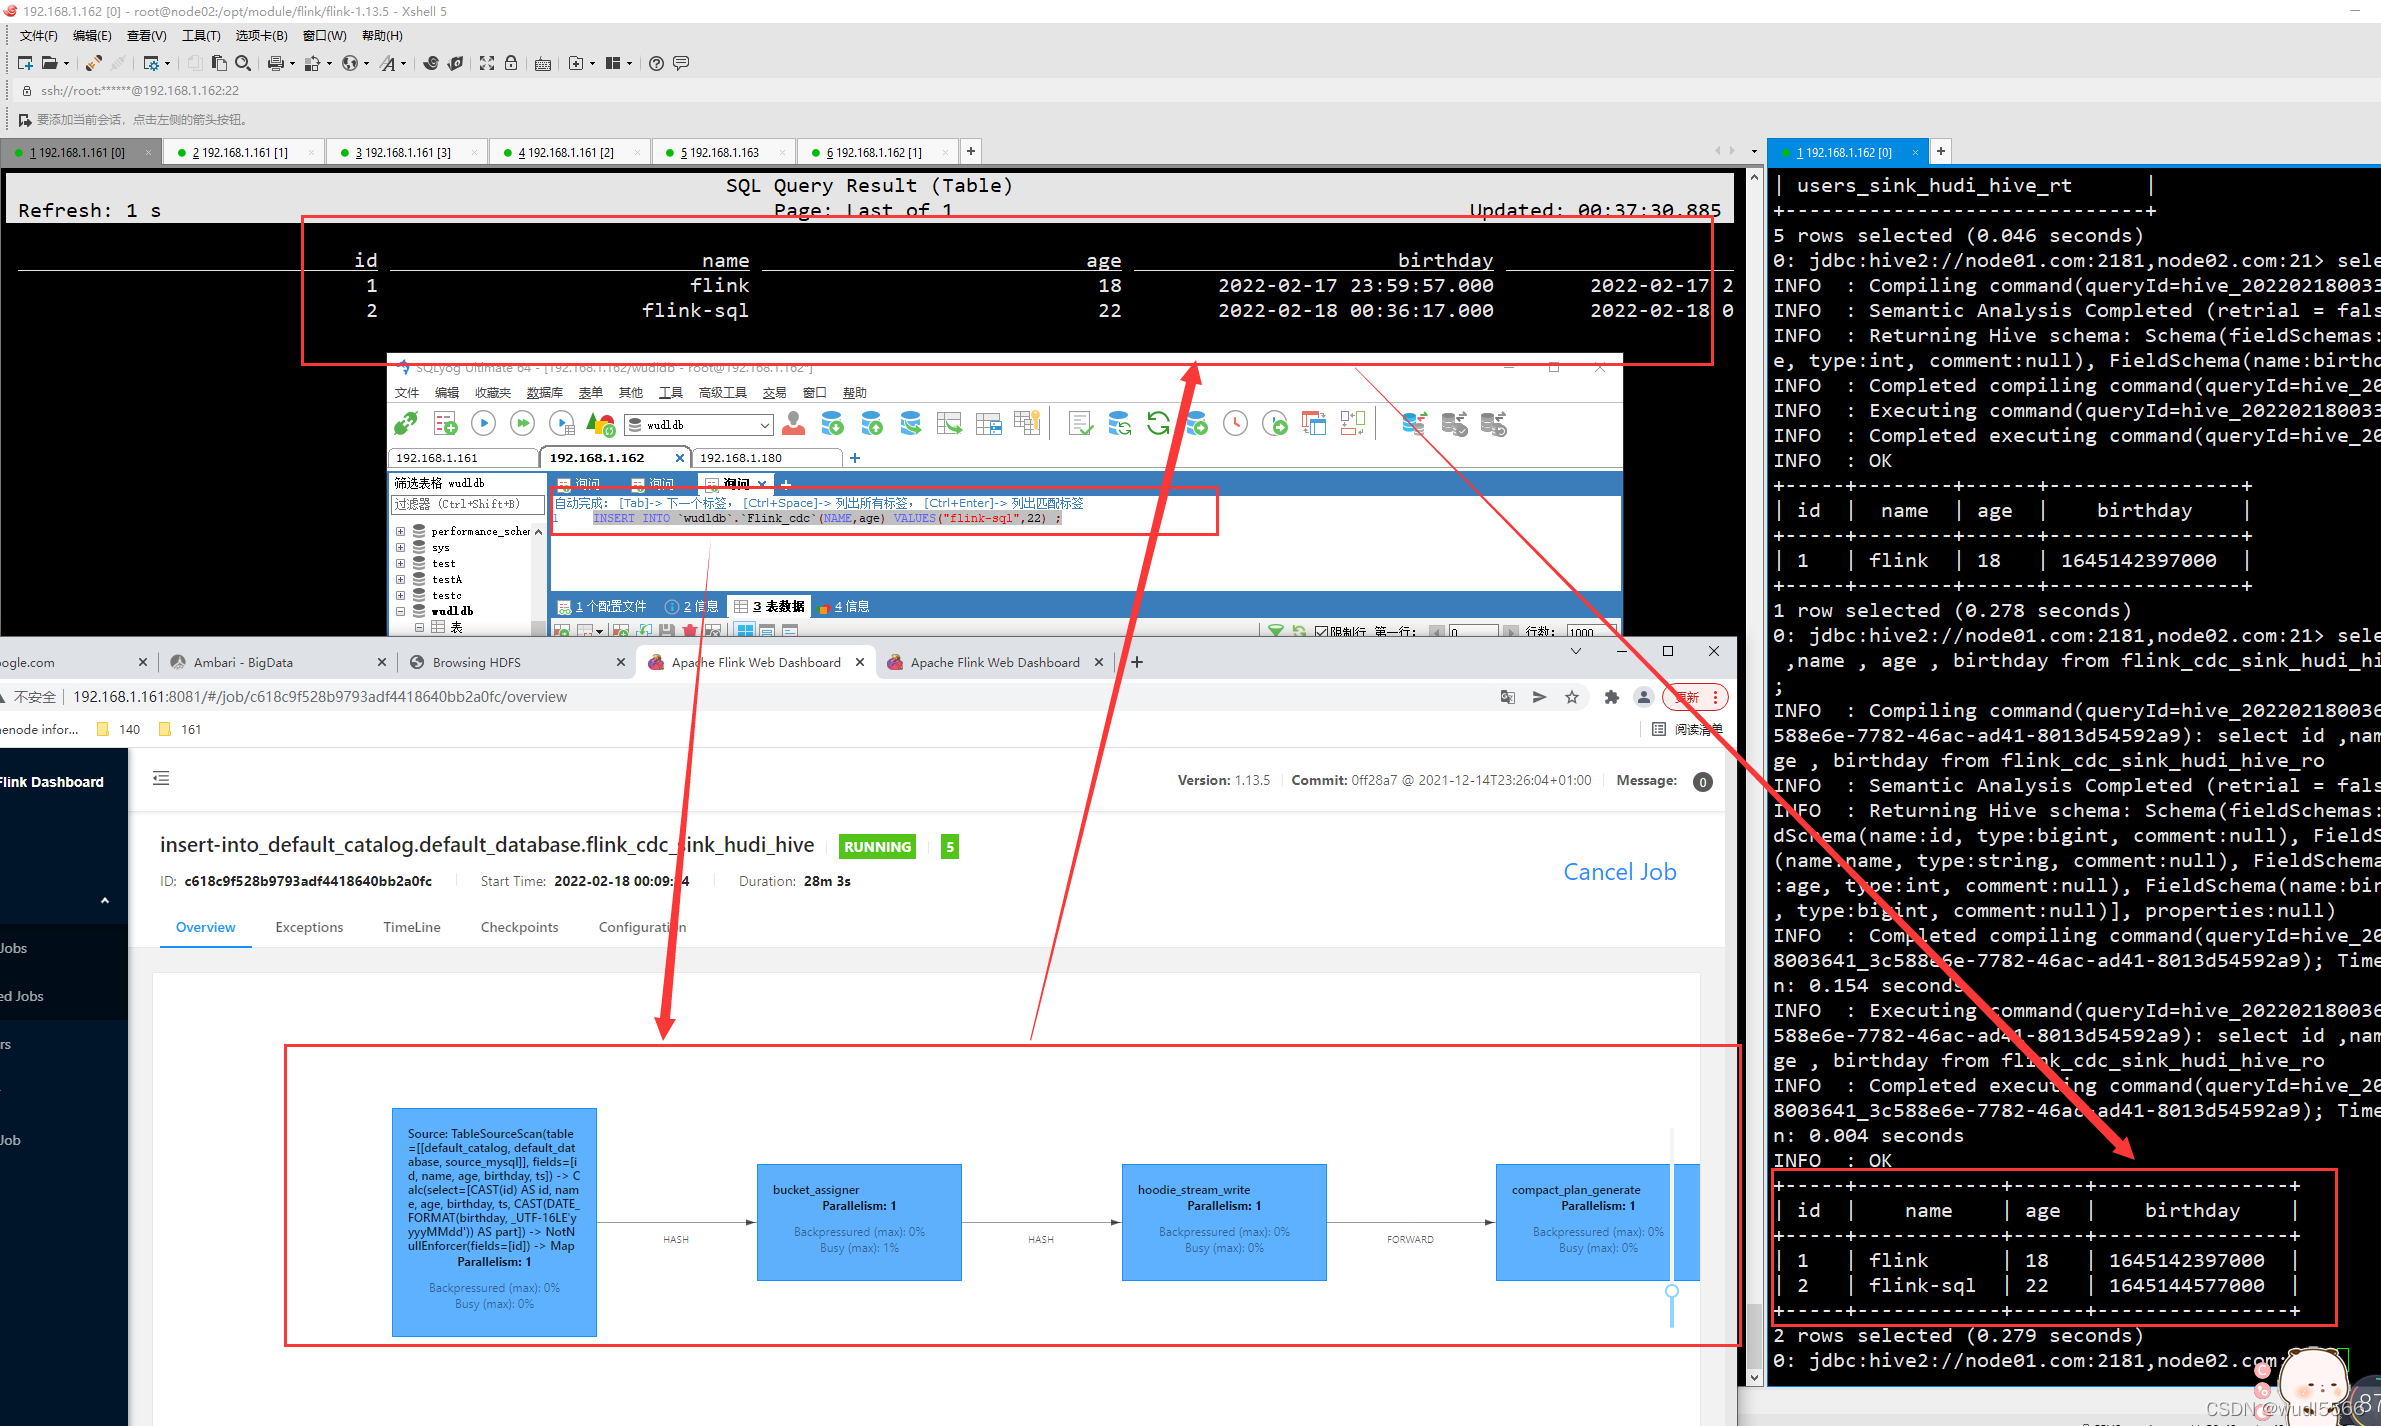Collapse wudldb database tree node
This screenshot has height=1426, width=2381.
tap(401, 611)
